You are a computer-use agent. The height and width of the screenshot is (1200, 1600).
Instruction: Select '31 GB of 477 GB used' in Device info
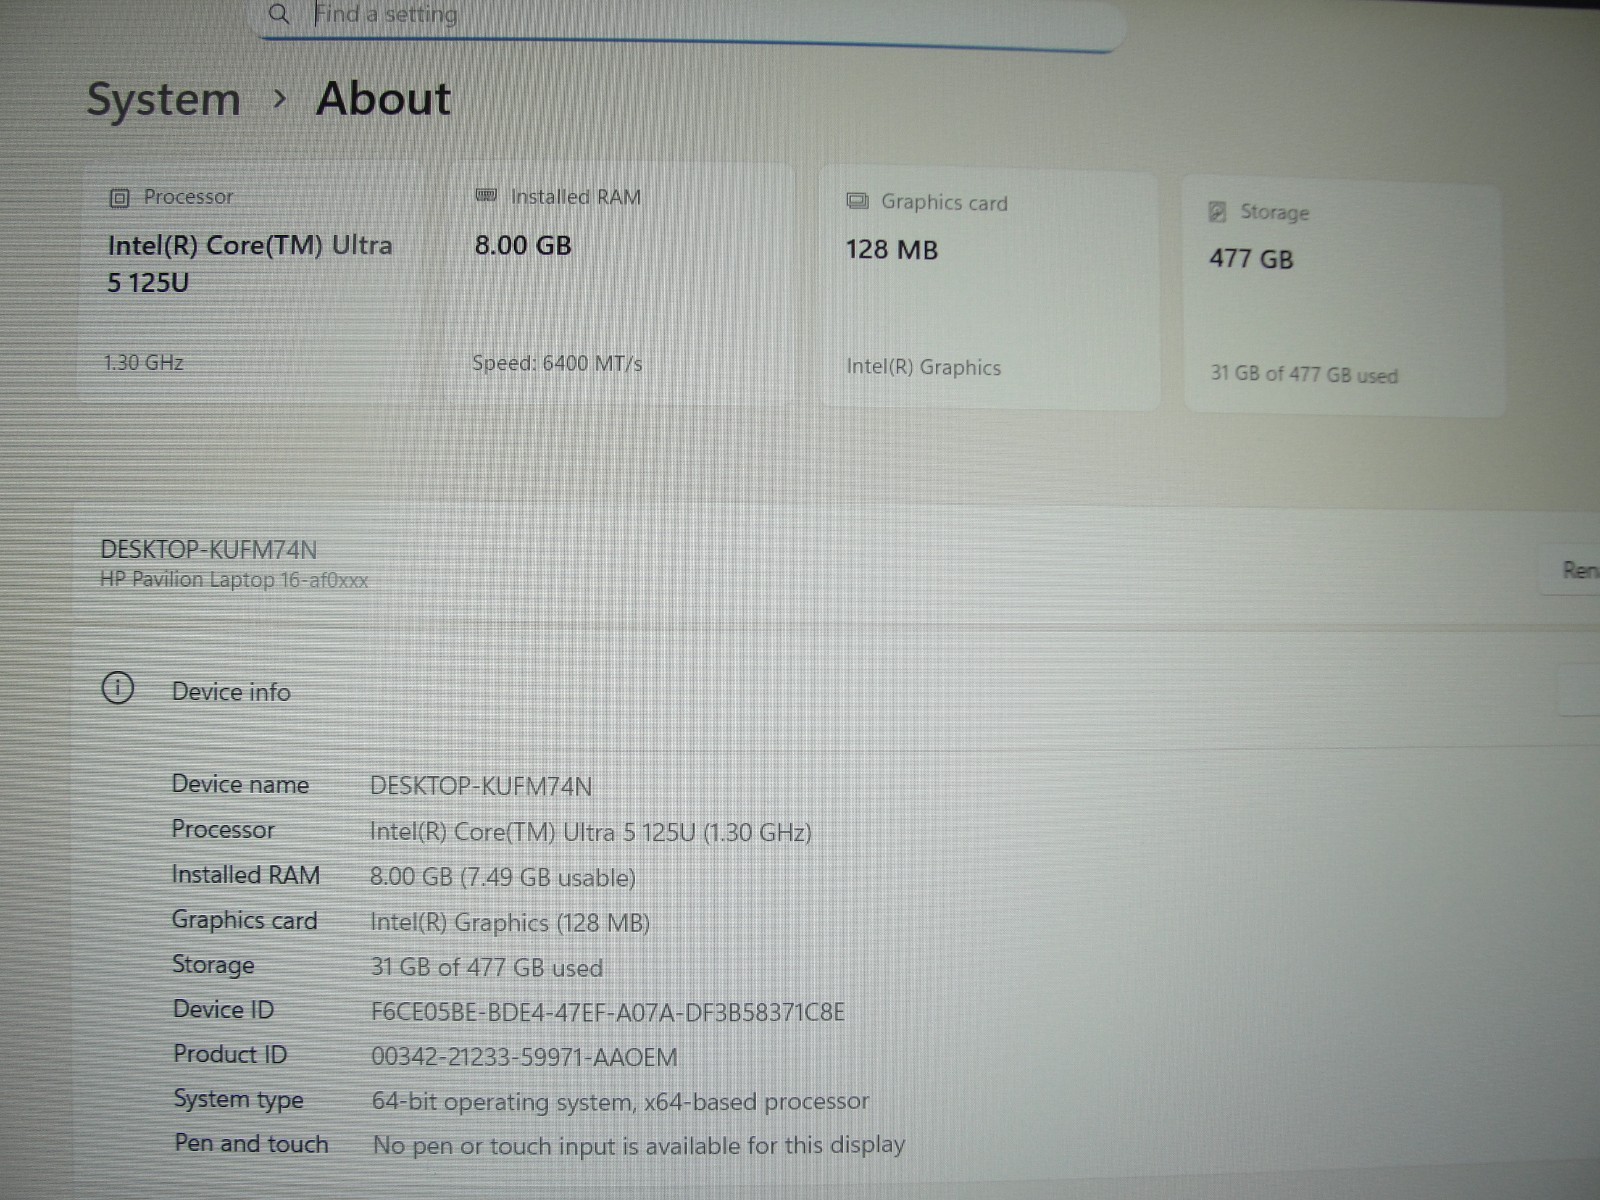coord(487,967)
